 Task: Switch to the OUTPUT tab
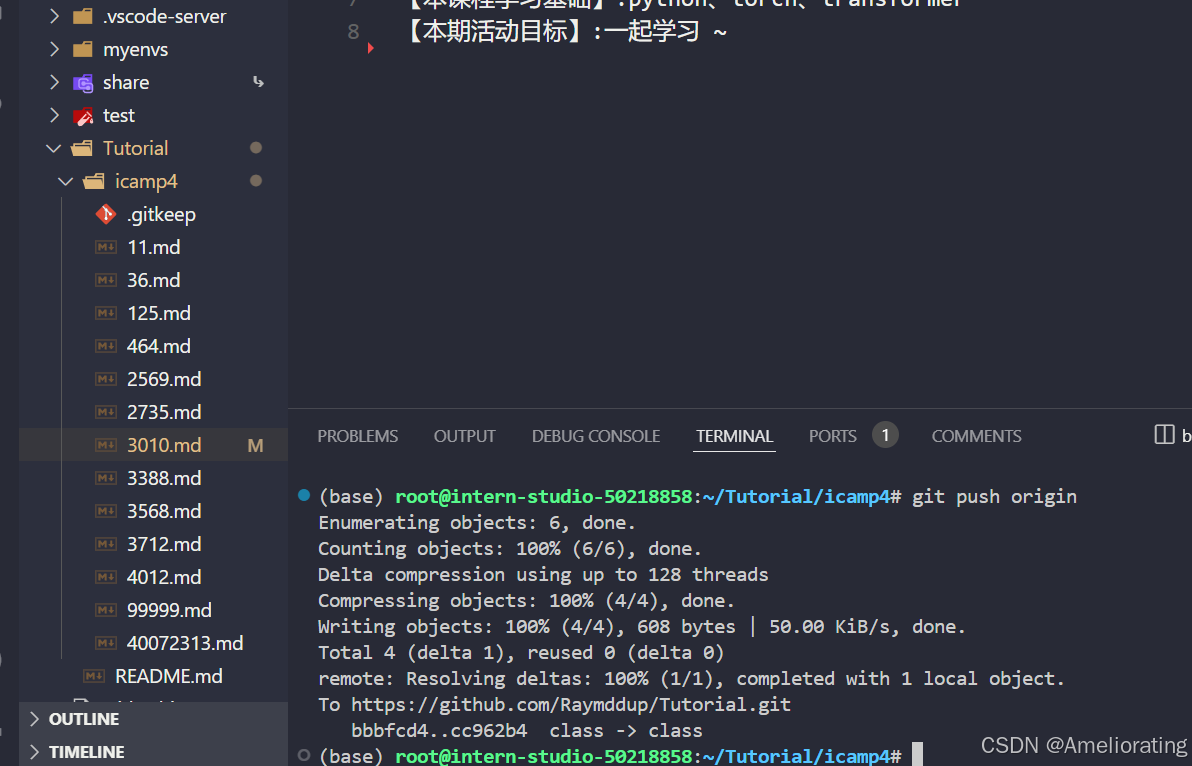click(x=464, y=435)
